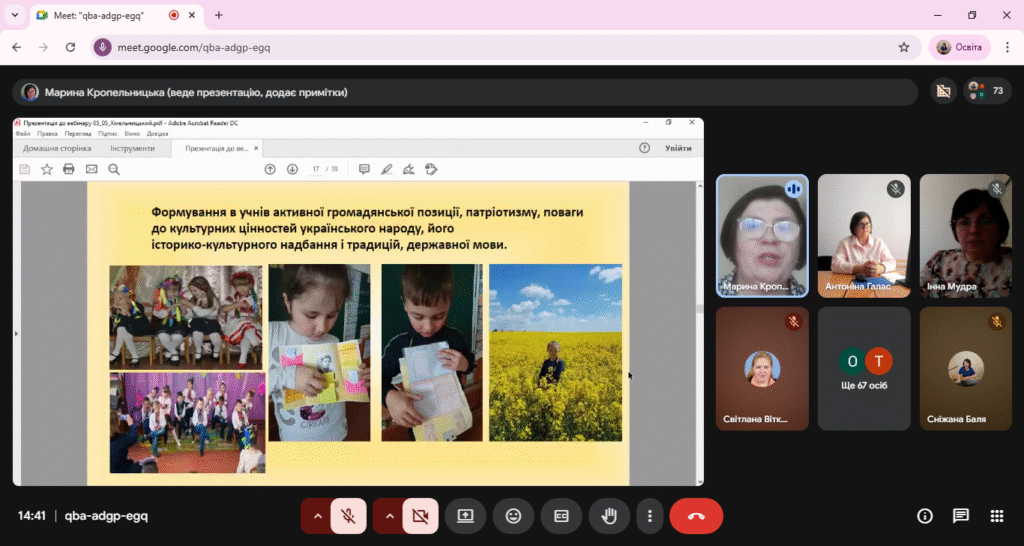1024x546 pixels.
Task: Unmute the microphone
Action: pos(348,516)
